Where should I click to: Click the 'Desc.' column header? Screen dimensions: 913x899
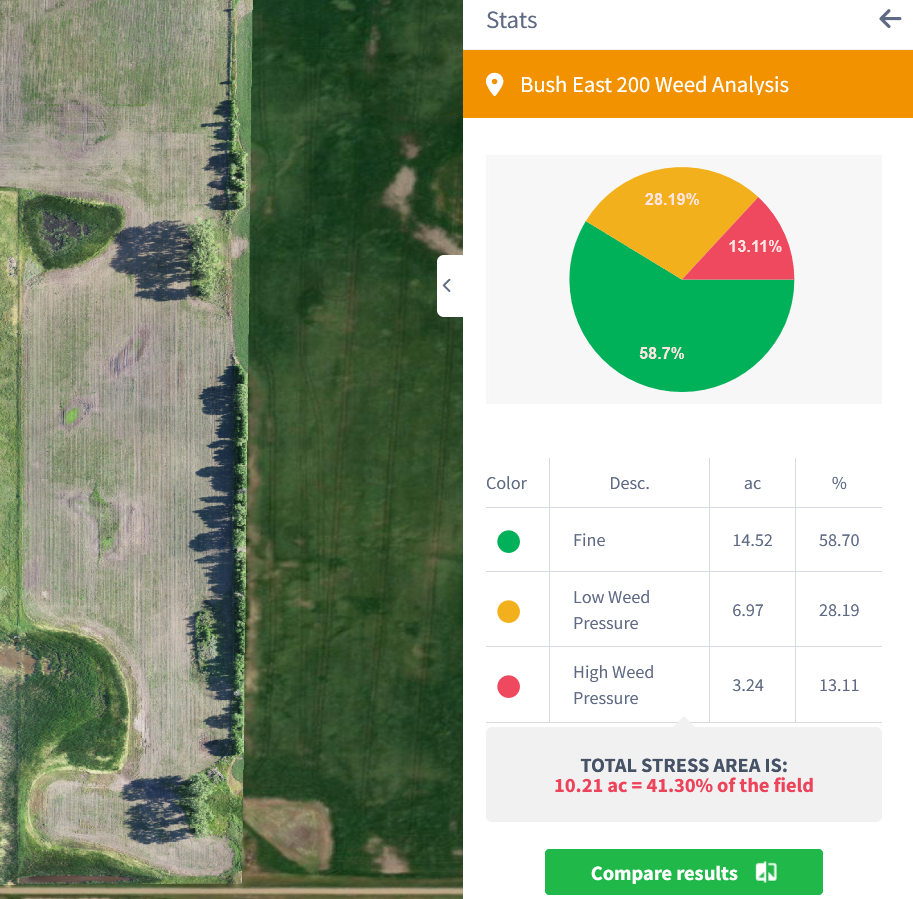pos(629,483)
